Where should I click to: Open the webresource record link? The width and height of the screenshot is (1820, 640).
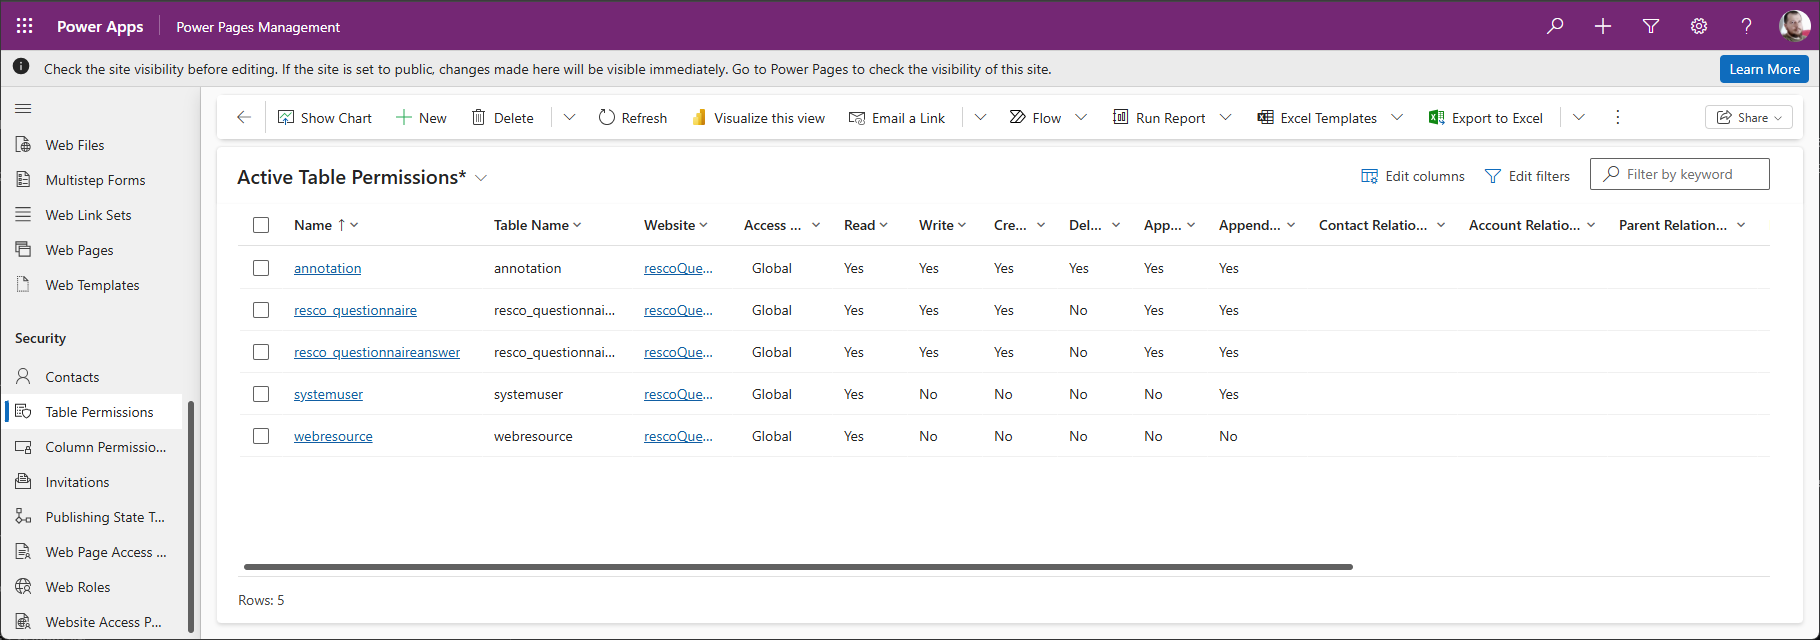(333, 436)
